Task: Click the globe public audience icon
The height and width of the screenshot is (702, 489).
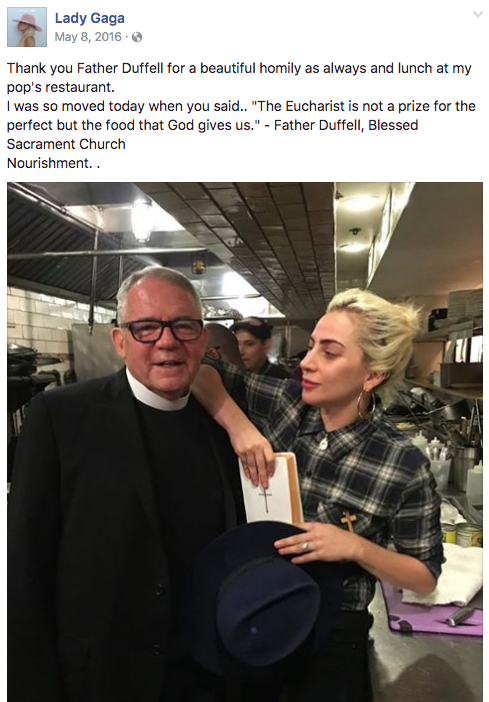Action: pos(137,37)
